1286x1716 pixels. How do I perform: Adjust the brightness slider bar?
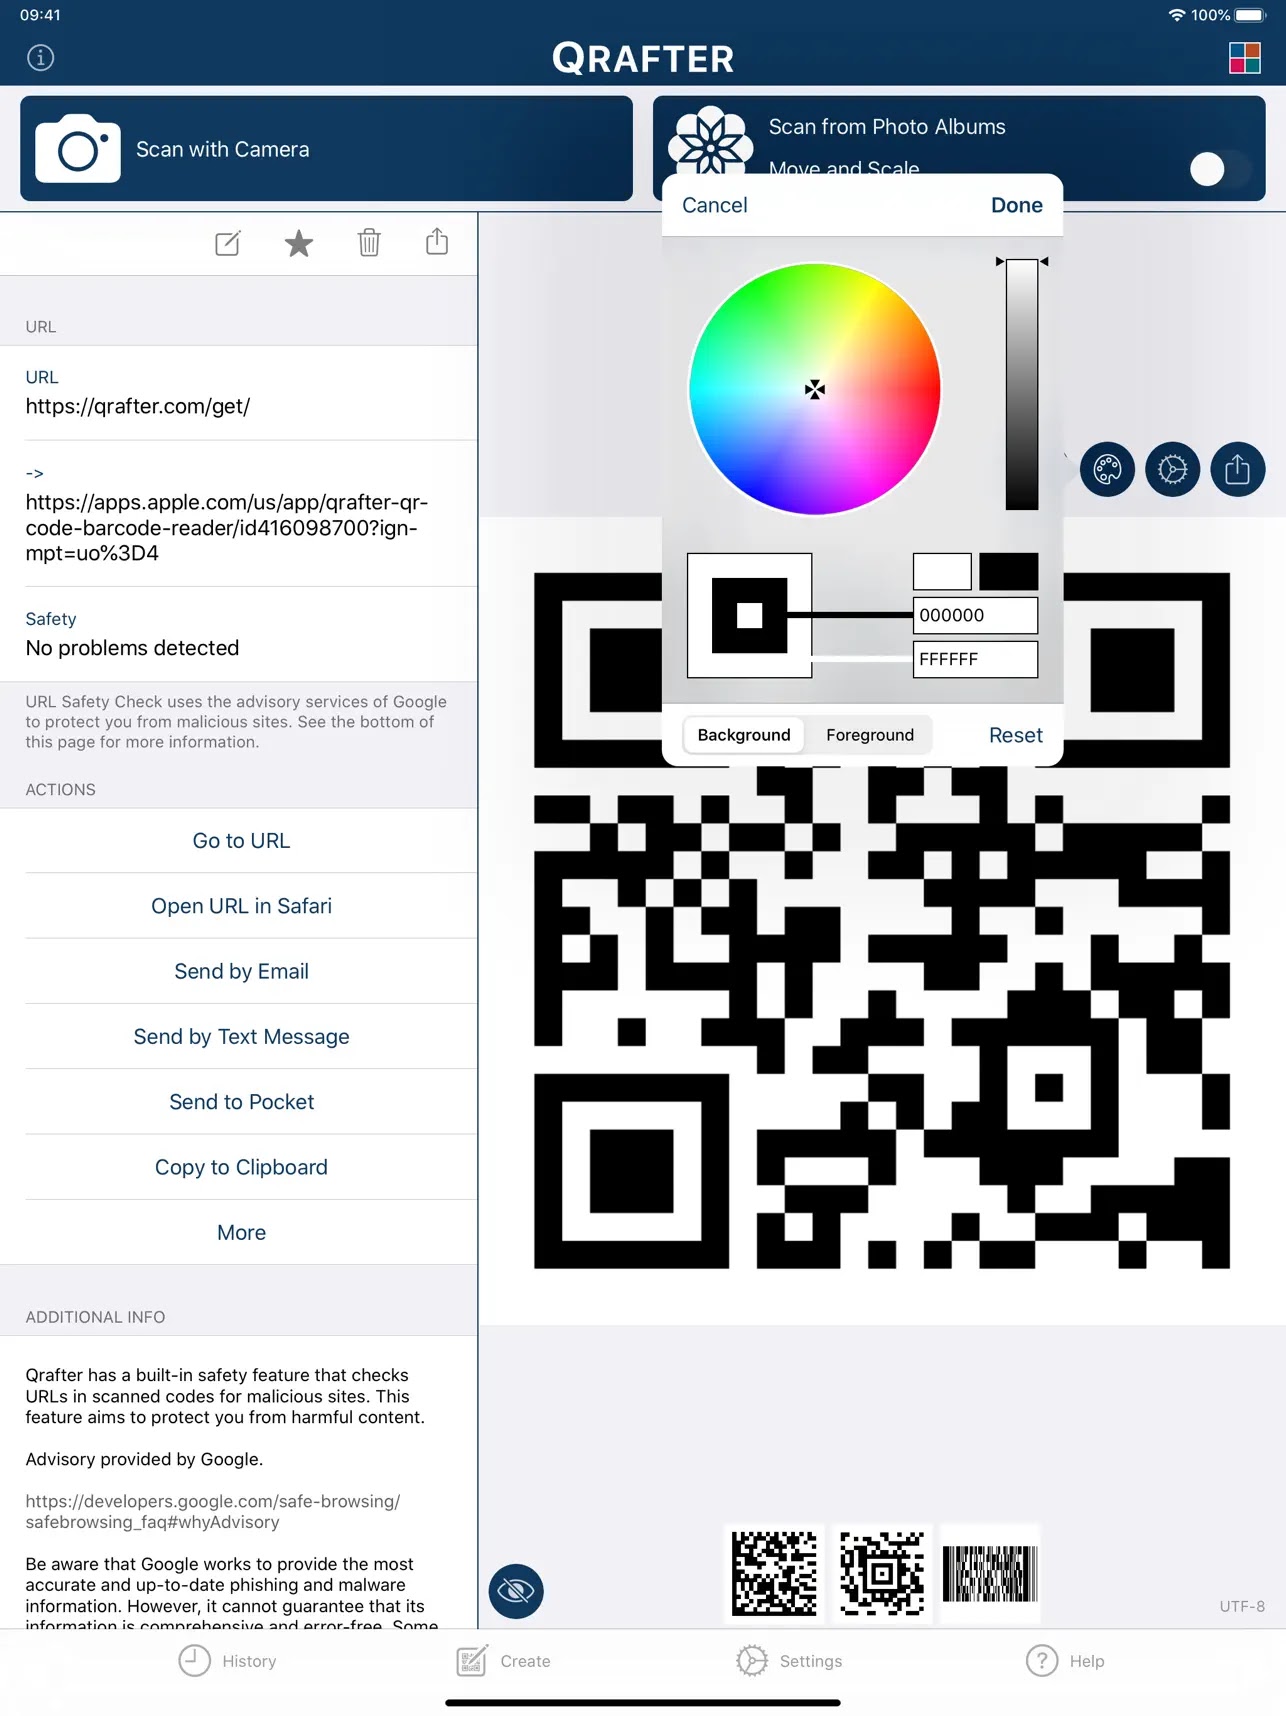pyautogui.click(x=1021, y=384)
